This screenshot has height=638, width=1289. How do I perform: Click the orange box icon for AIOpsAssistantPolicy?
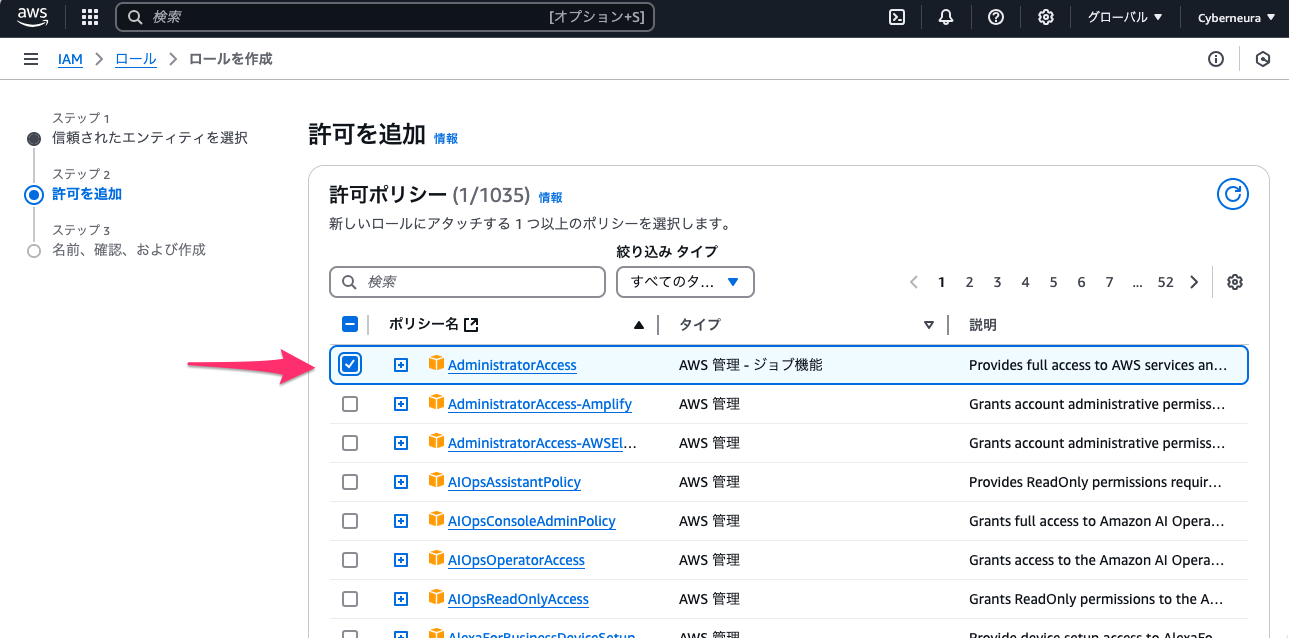(436, 481)
